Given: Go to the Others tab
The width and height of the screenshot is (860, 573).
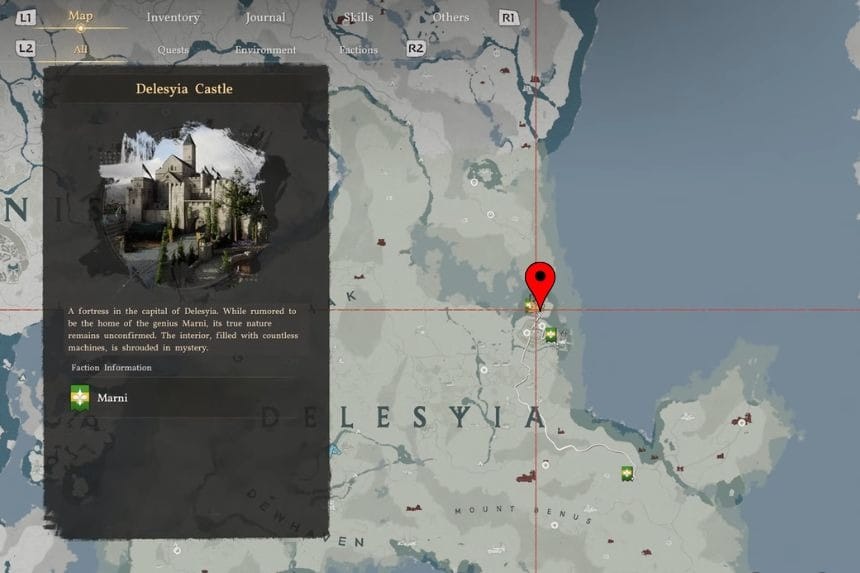Looking at the screenshot, I should click(450, 17).
